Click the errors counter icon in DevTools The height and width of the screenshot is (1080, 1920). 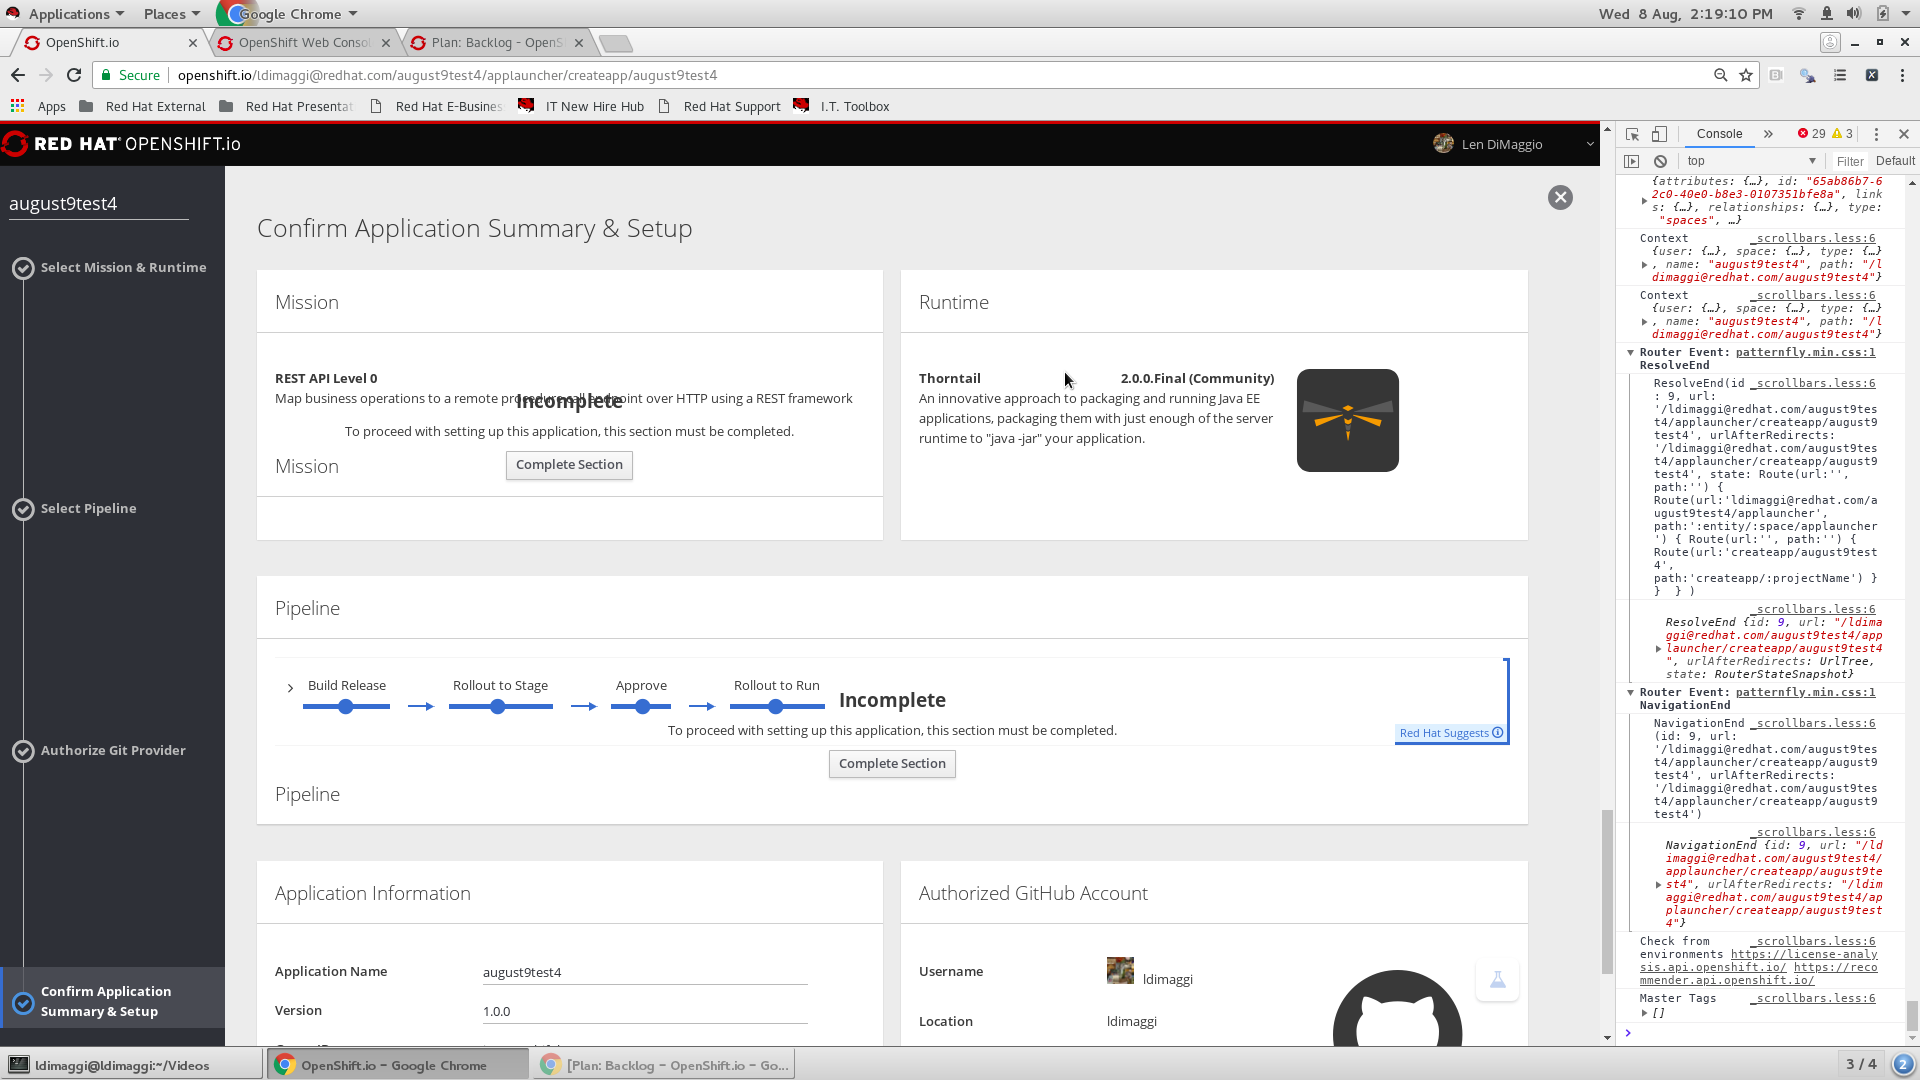click(1812, 133)
